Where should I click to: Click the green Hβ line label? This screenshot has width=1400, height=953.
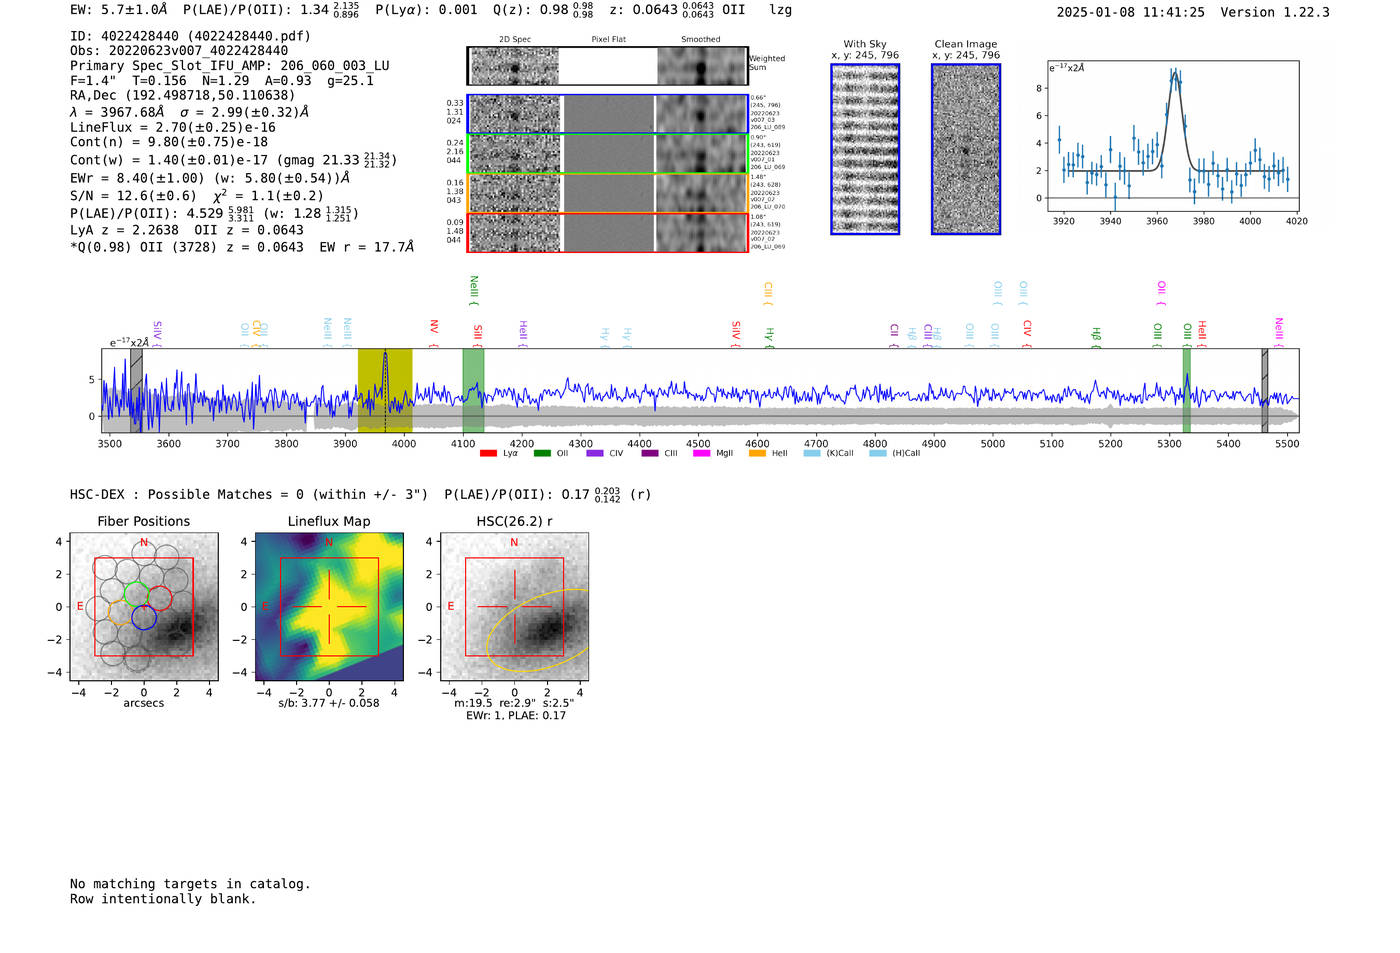(1096, 335)
